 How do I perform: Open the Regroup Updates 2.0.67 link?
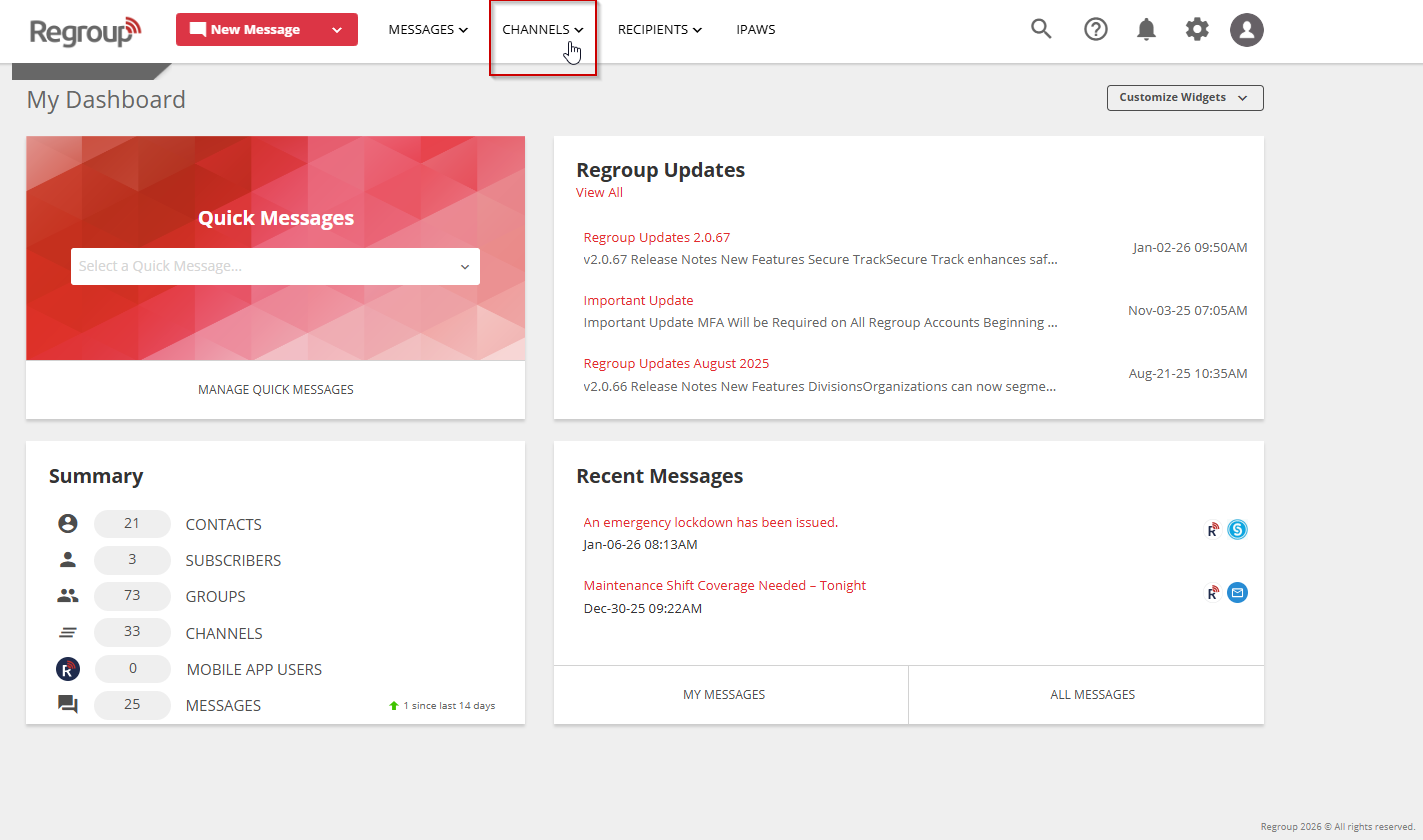[x=657, y=238]
